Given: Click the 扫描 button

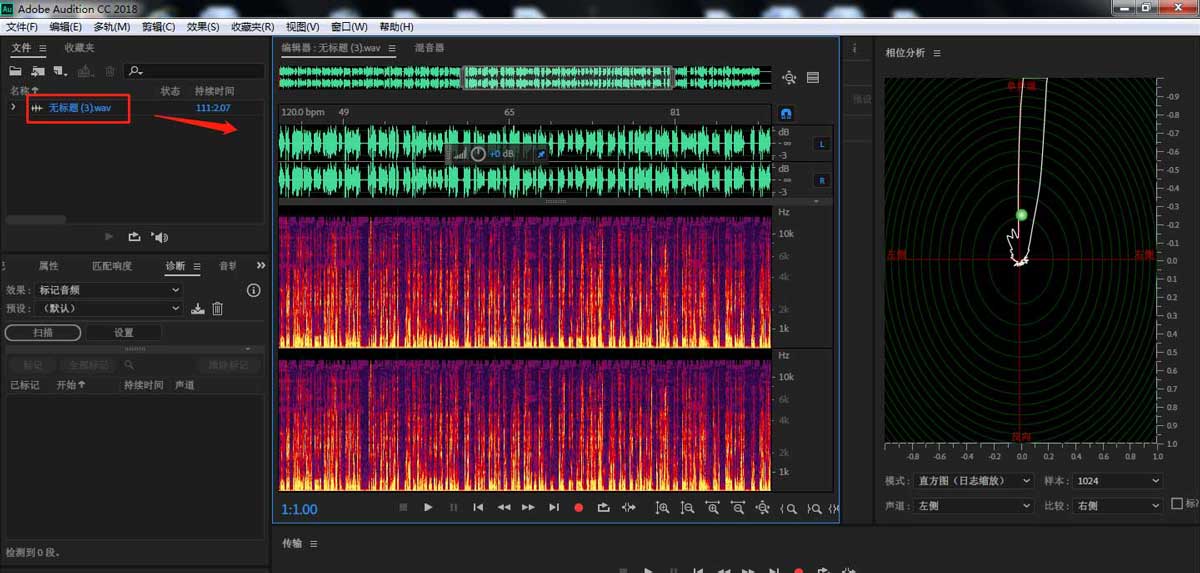Looking at the screenshot, I should coord(43,332).
